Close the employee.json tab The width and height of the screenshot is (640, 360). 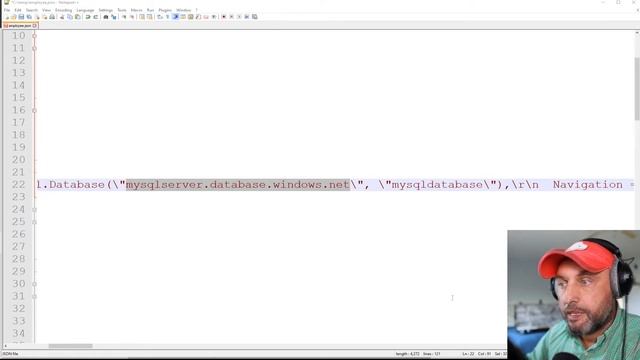(x=35, y=25)
